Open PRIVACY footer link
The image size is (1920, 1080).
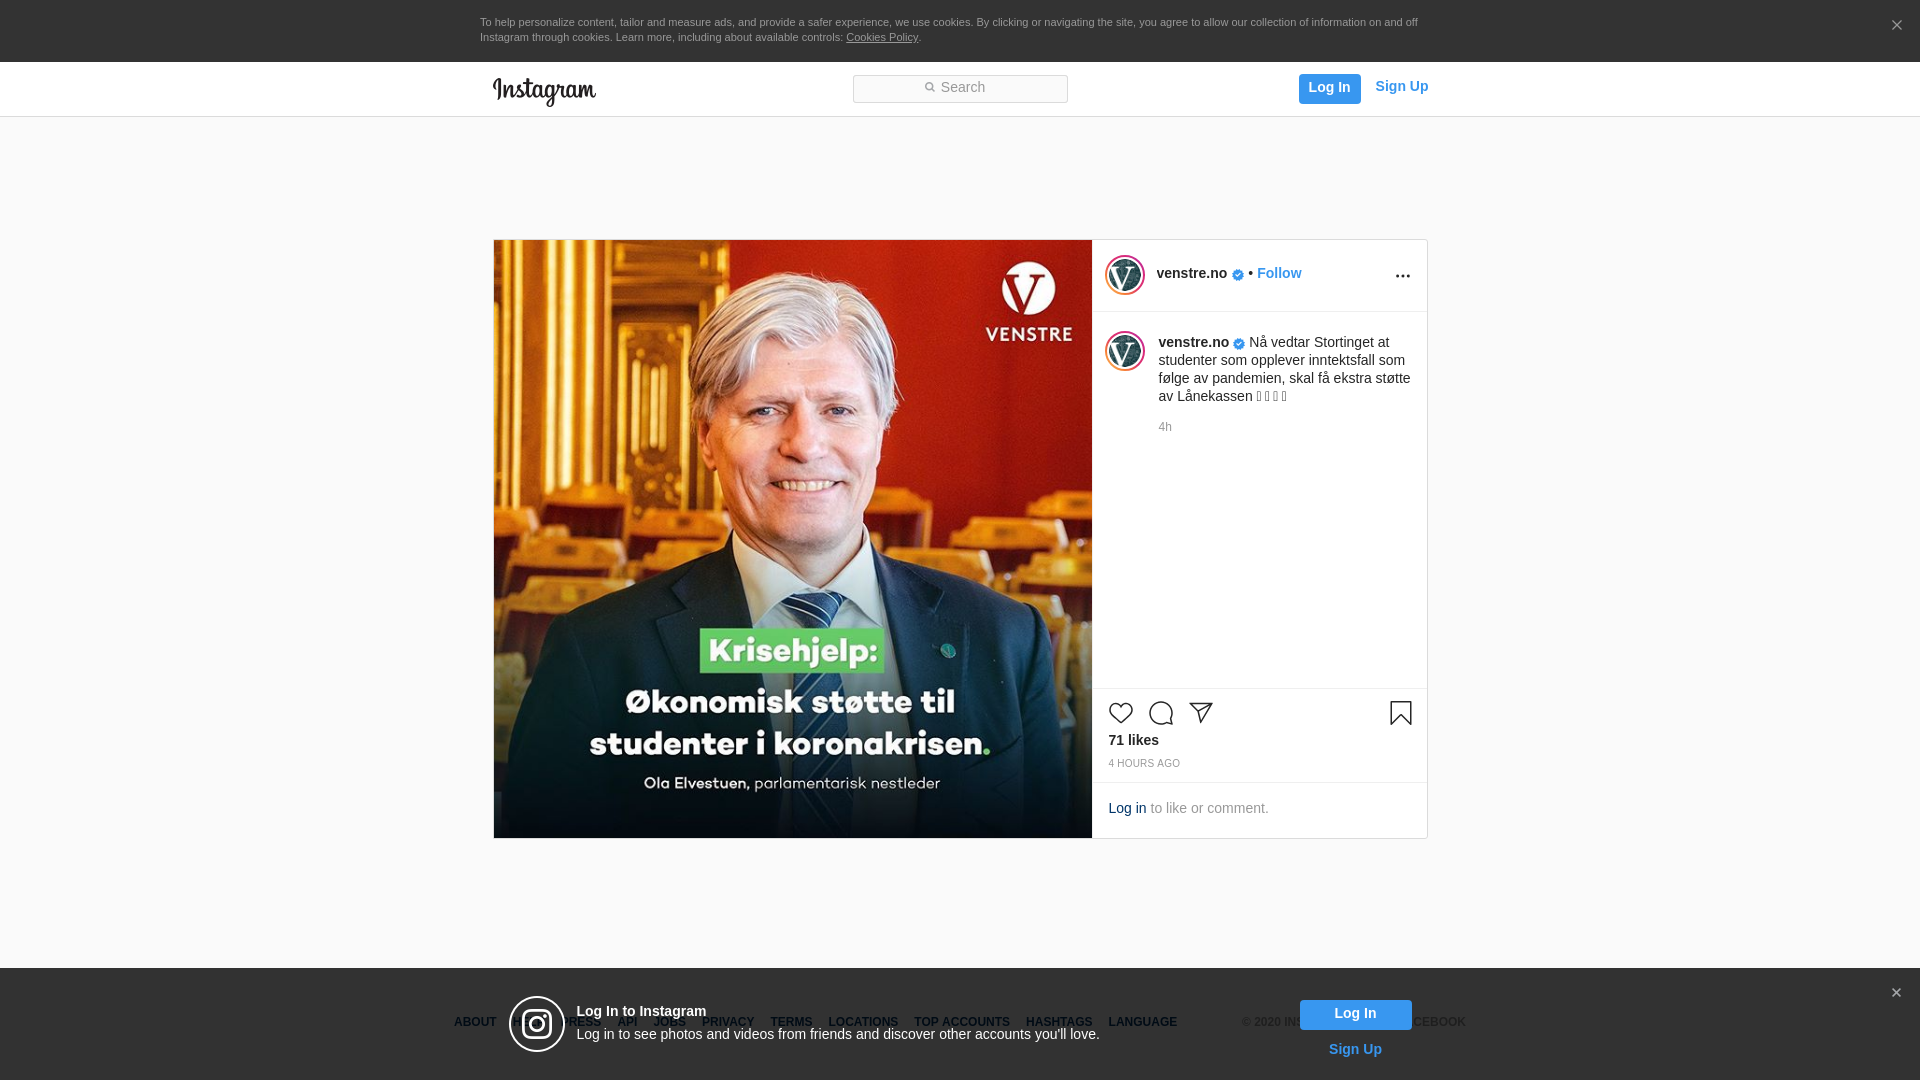click(727, 1022)
